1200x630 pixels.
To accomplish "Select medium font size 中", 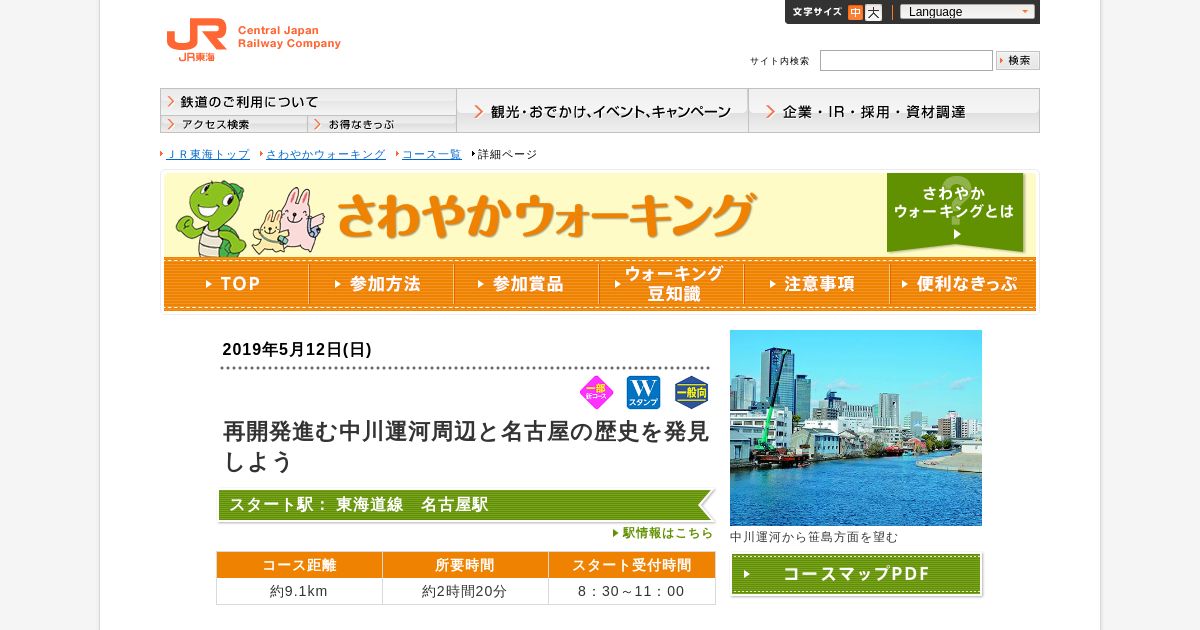I will click(855, 12).
